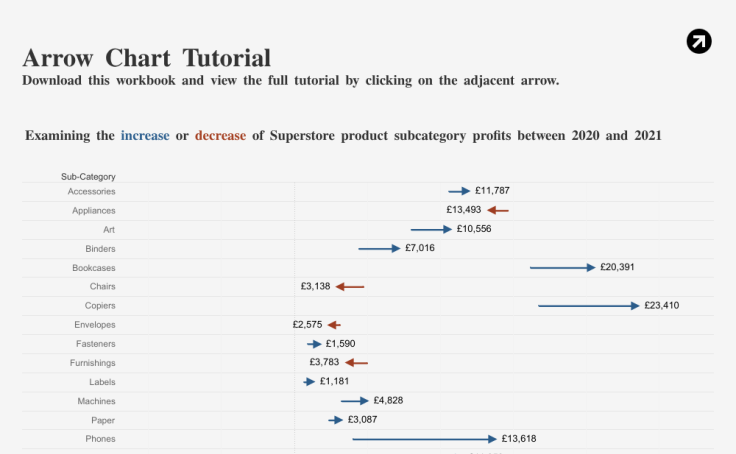
Task: Click the black circular arrow icon
Action: 699,41
